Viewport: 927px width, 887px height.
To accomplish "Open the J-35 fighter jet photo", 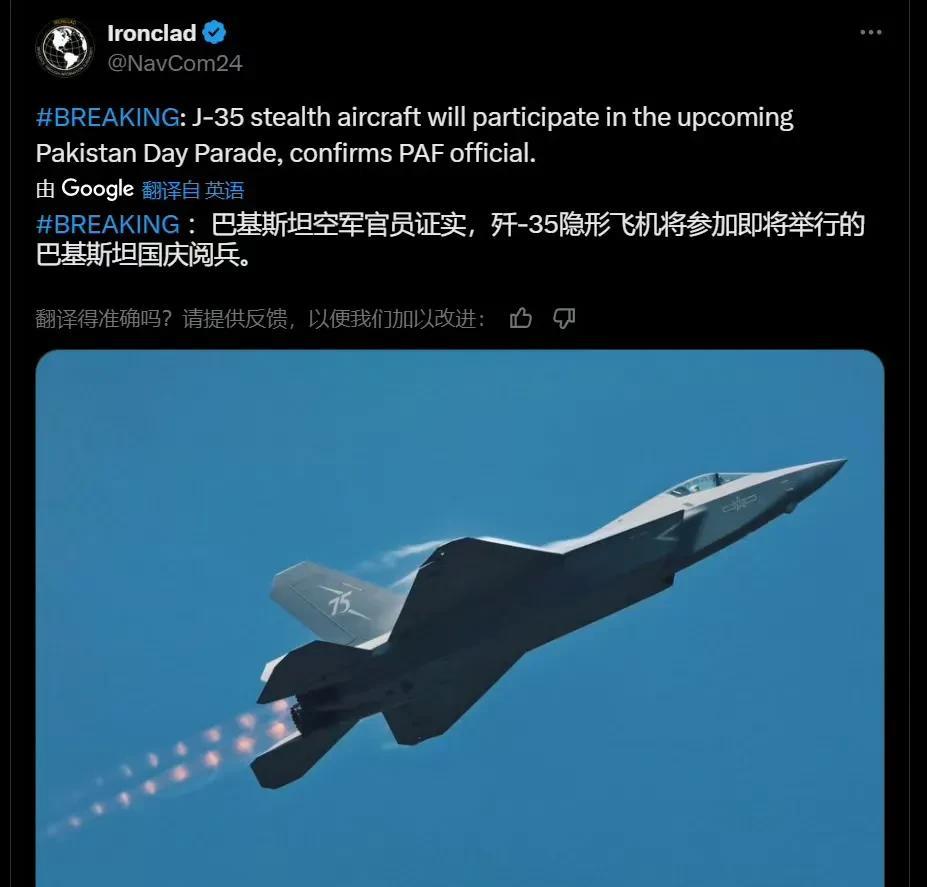I will point(460,618).
